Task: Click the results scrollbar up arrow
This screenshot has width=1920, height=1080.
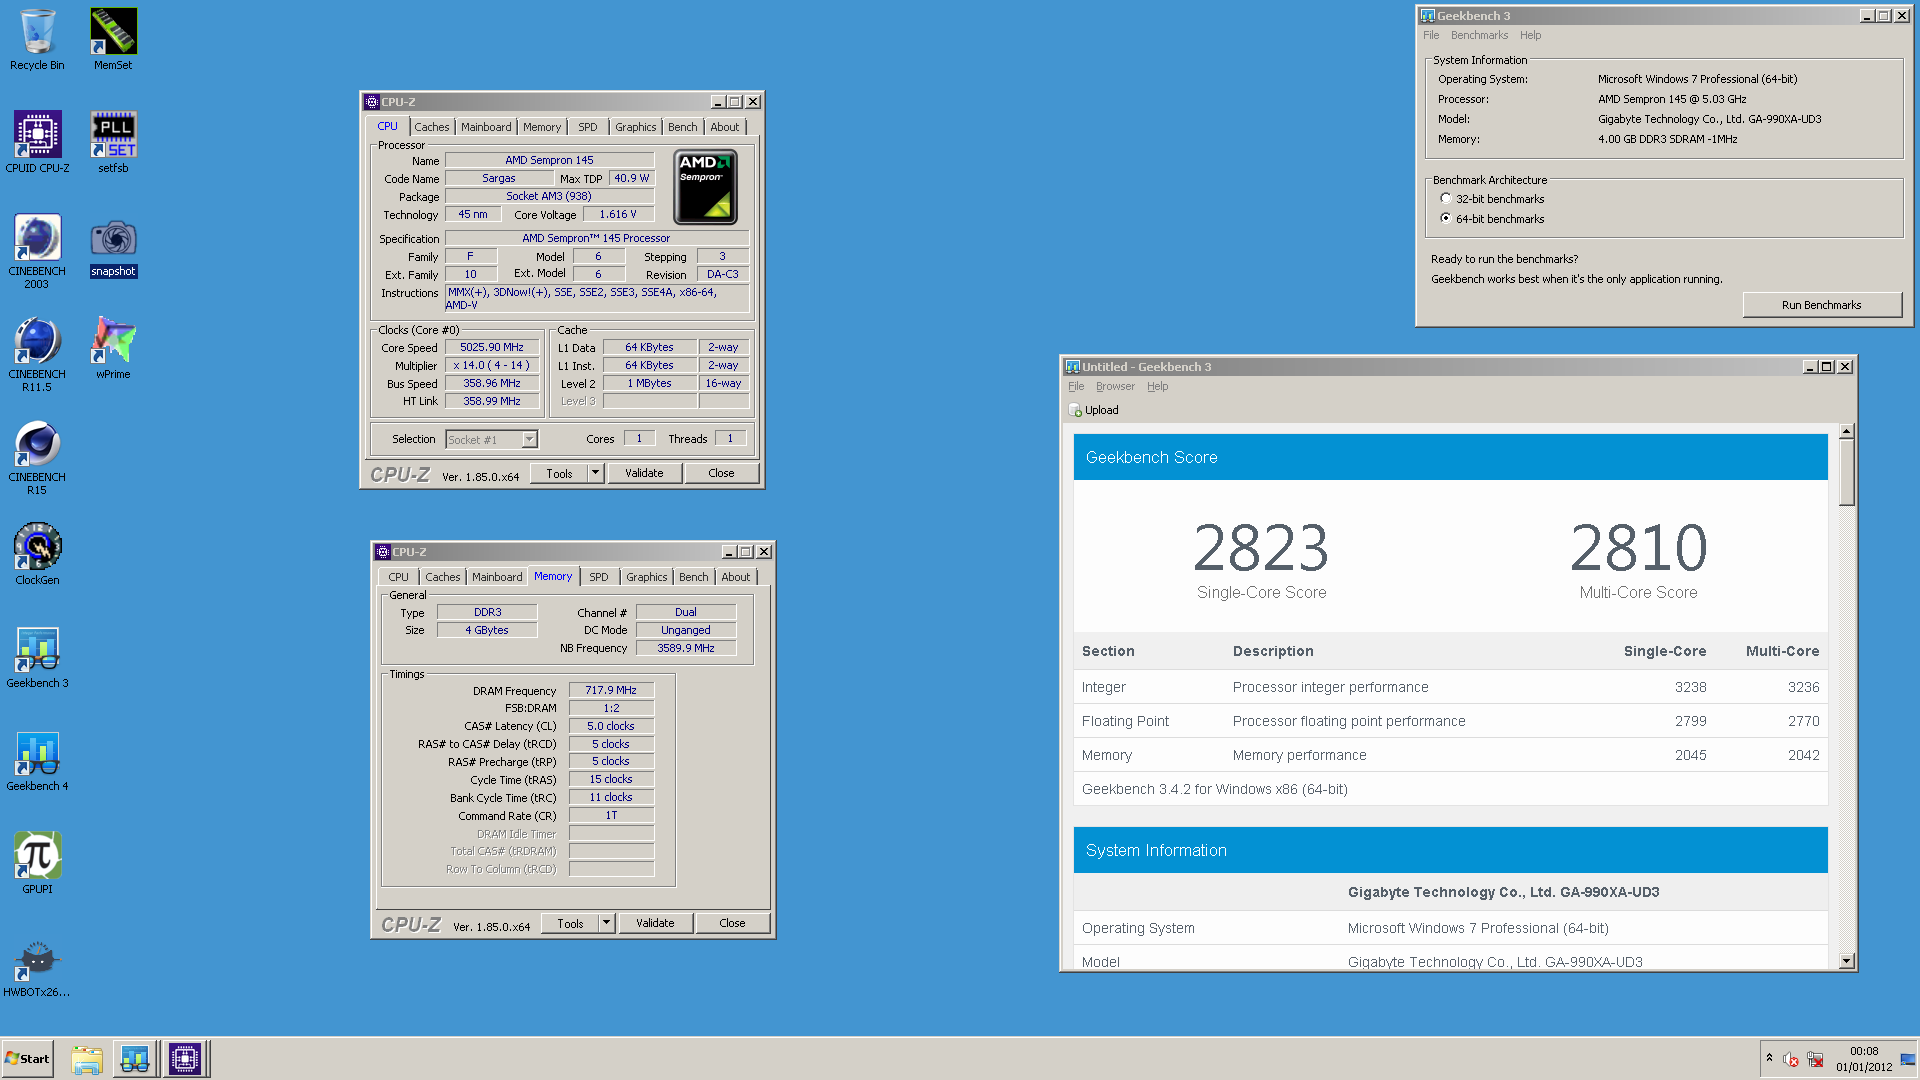Action: [1847, 431]
